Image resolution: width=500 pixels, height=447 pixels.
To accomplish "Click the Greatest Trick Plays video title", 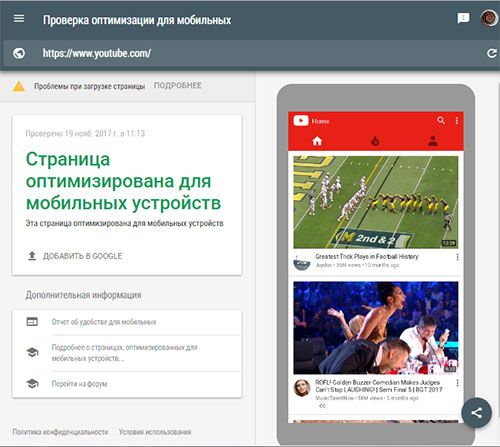I will (x=367, y=256).
